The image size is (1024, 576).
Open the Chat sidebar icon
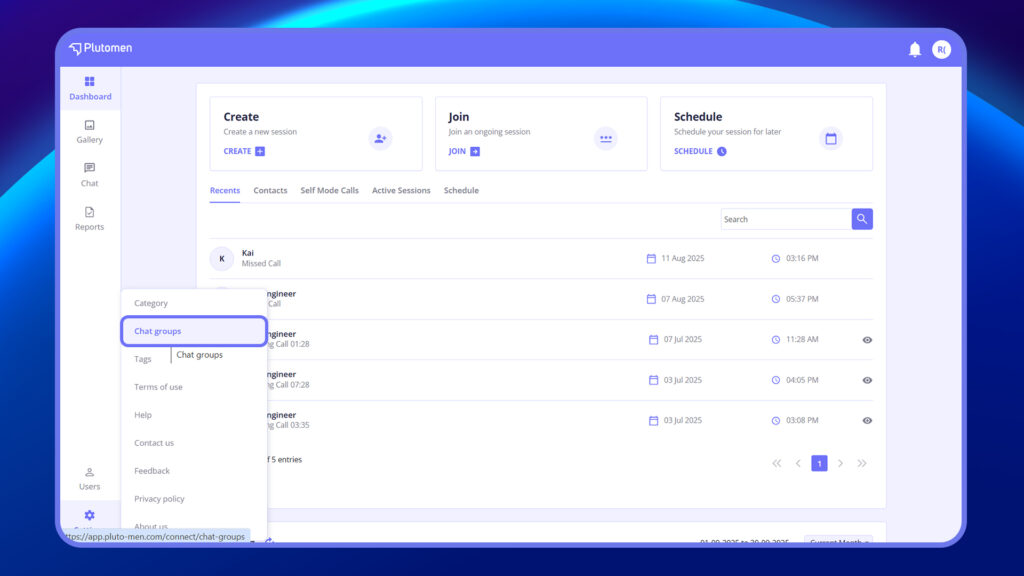(89, 168)
